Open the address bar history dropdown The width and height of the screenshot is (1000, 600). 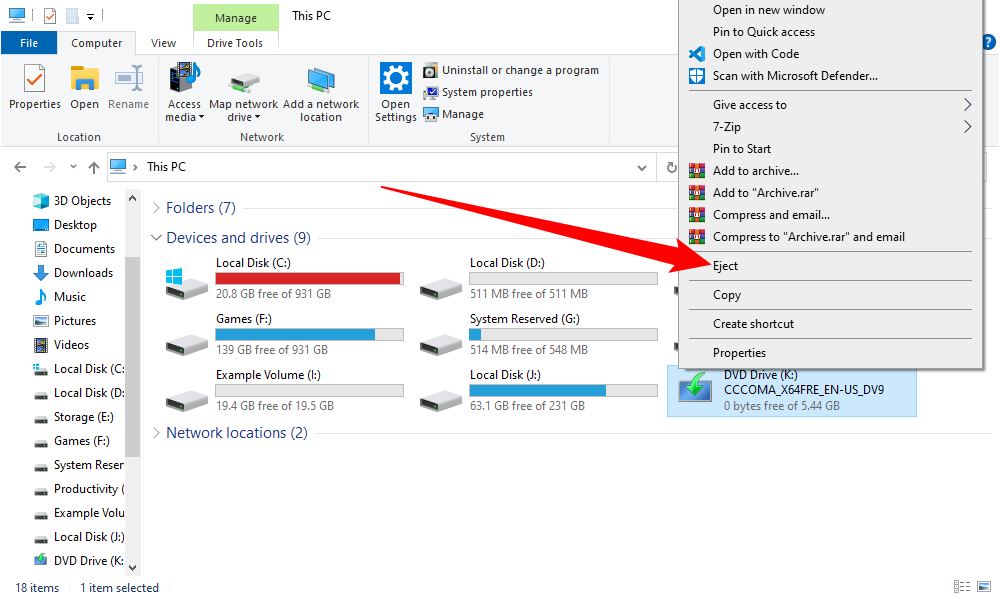click(642, 168)
